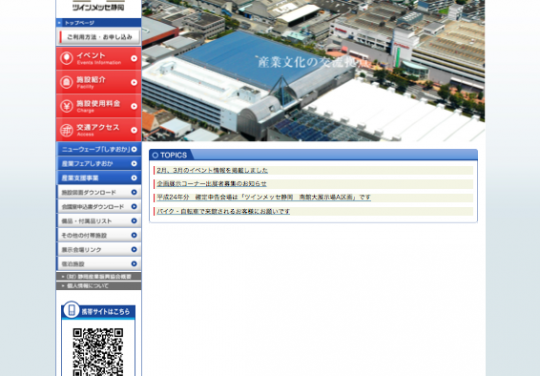Click the balloon icon beside イベント
This screenshot has width=540, height=376.
coord(66,58)
